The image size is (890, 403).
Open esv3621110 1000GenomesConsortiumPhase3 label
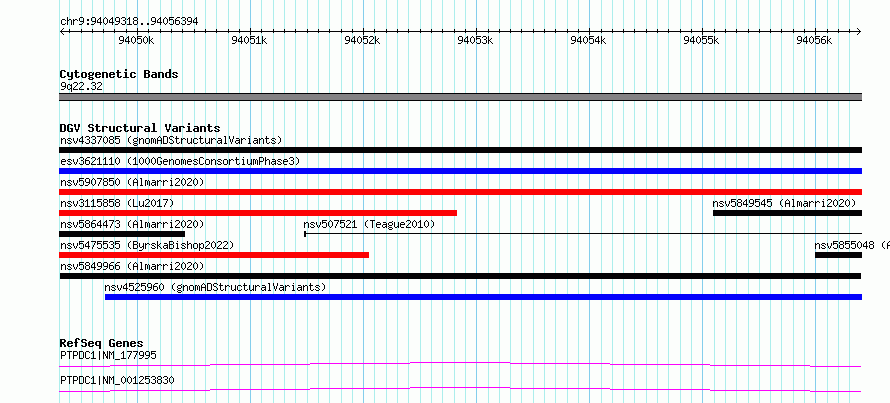(179, 161)
